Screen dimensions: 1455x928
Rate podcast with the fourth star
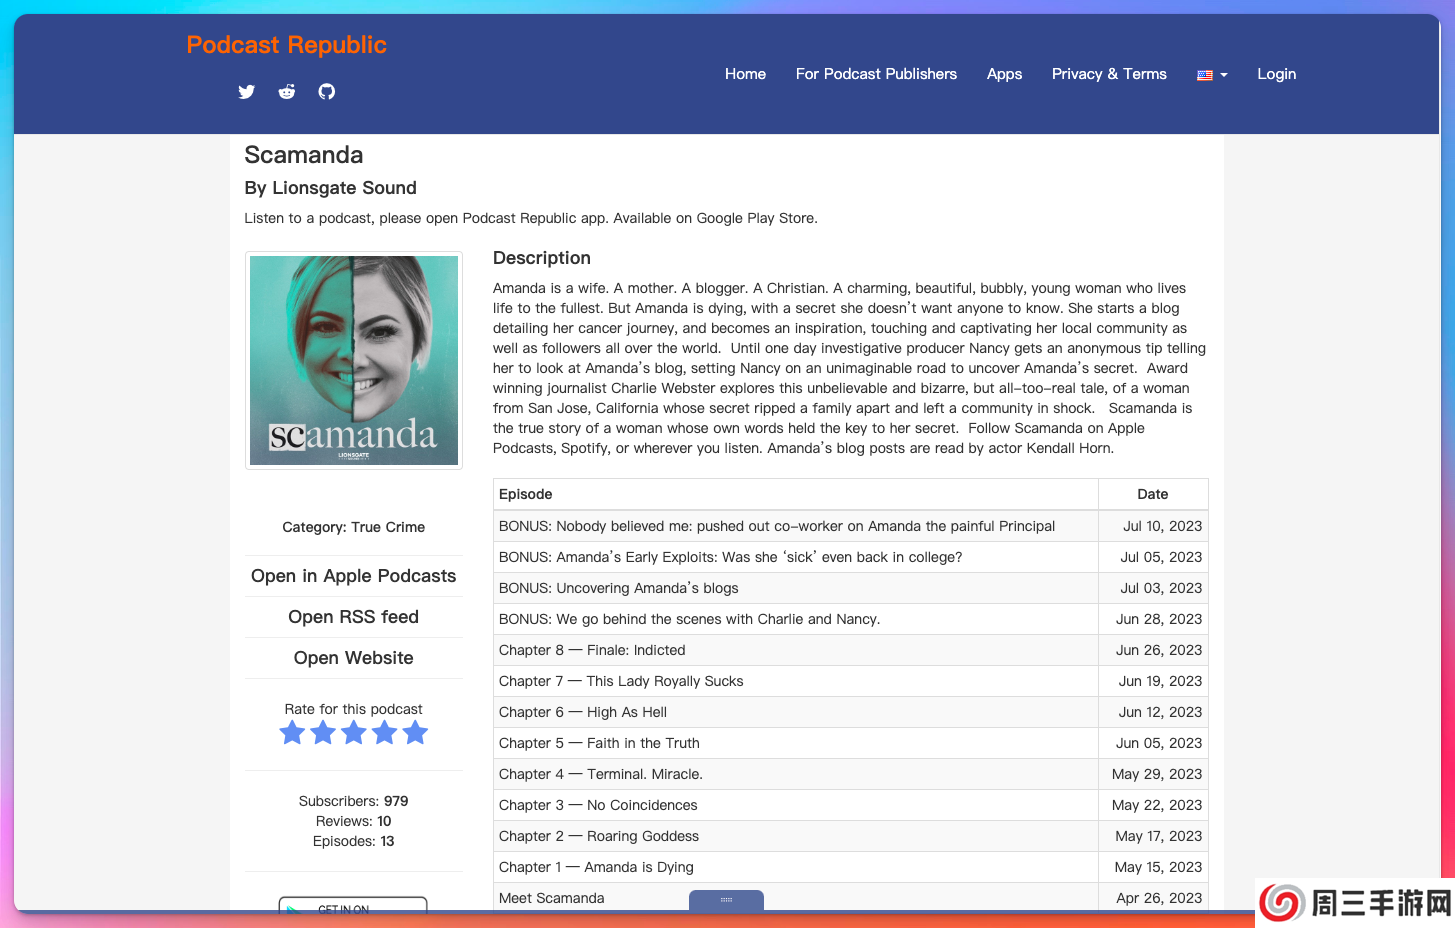pos(385,733)
